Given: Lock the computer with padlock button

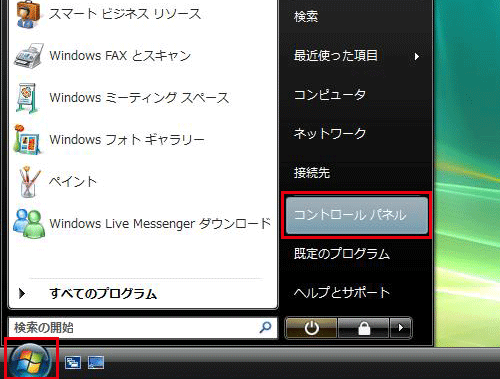Looking at the screenshot, I should coord(364,328).
